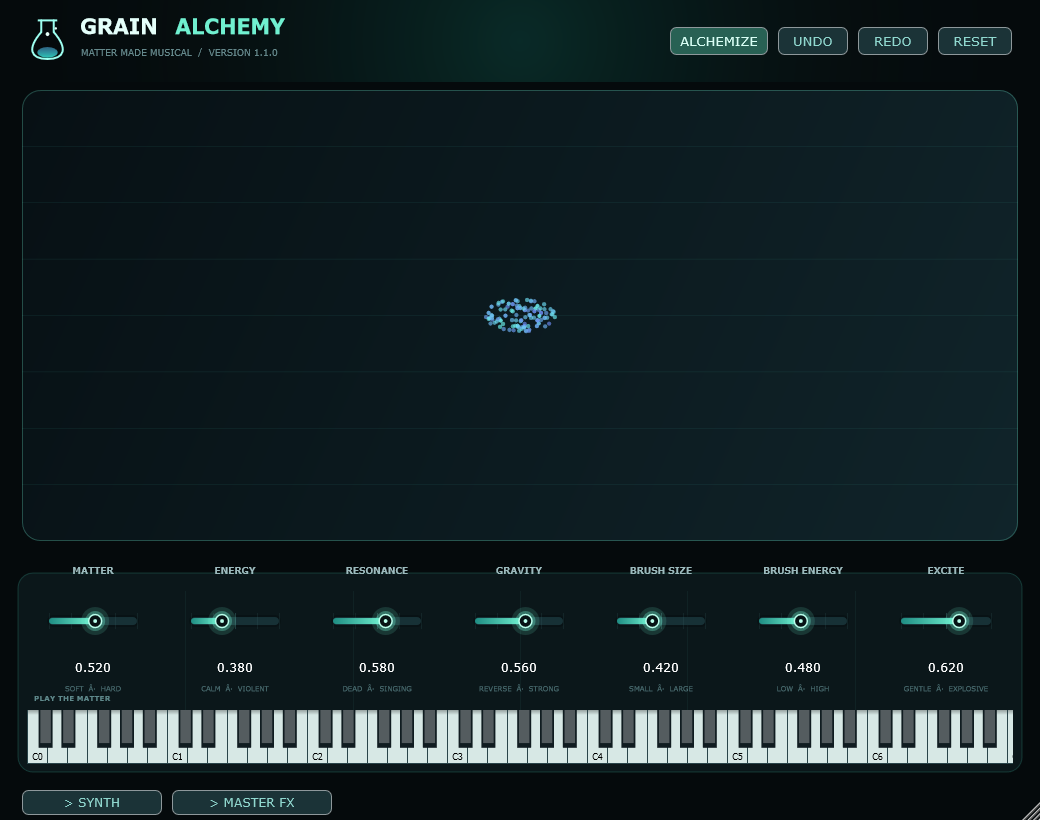1040x820 pixels.
Task: Reset the patch with Reset button
Action: point(974,41)
